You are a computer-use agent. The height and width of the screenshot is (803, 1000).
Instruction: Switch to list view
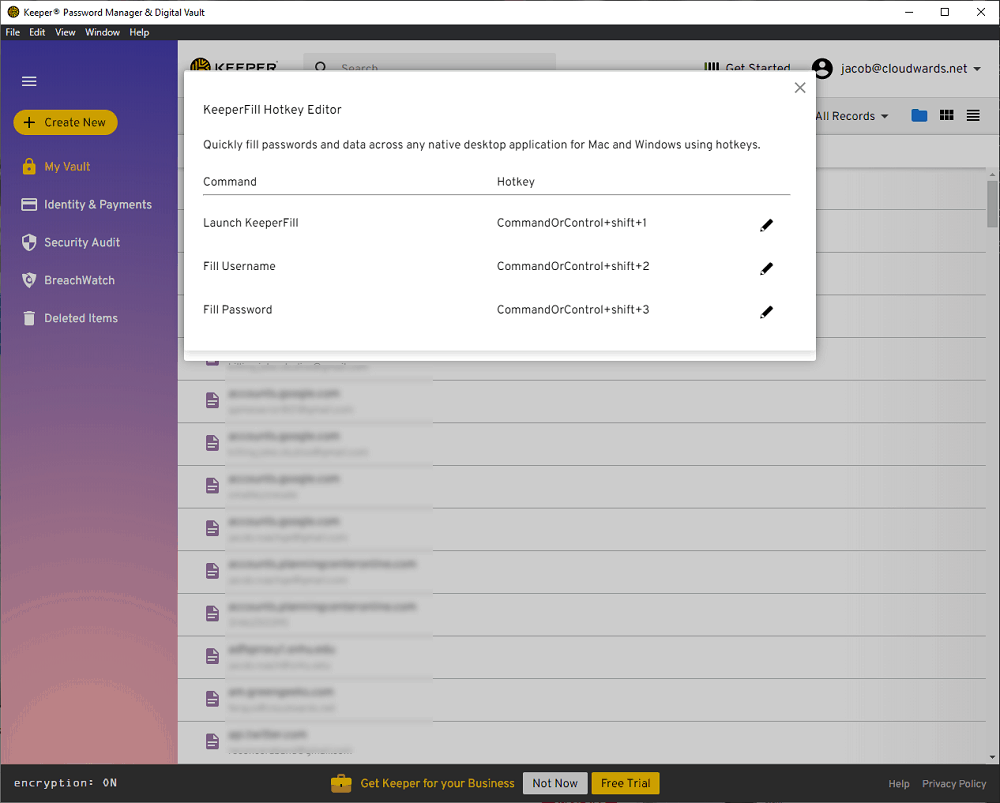pyautogui.click(x=973, y=115)
